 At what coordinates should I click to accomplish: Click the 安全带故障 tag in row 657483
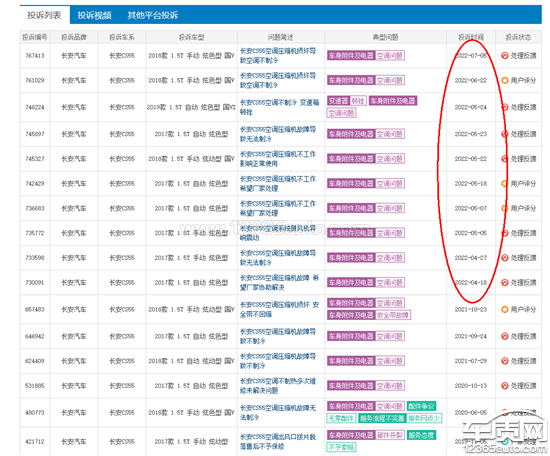coord(393,315)
